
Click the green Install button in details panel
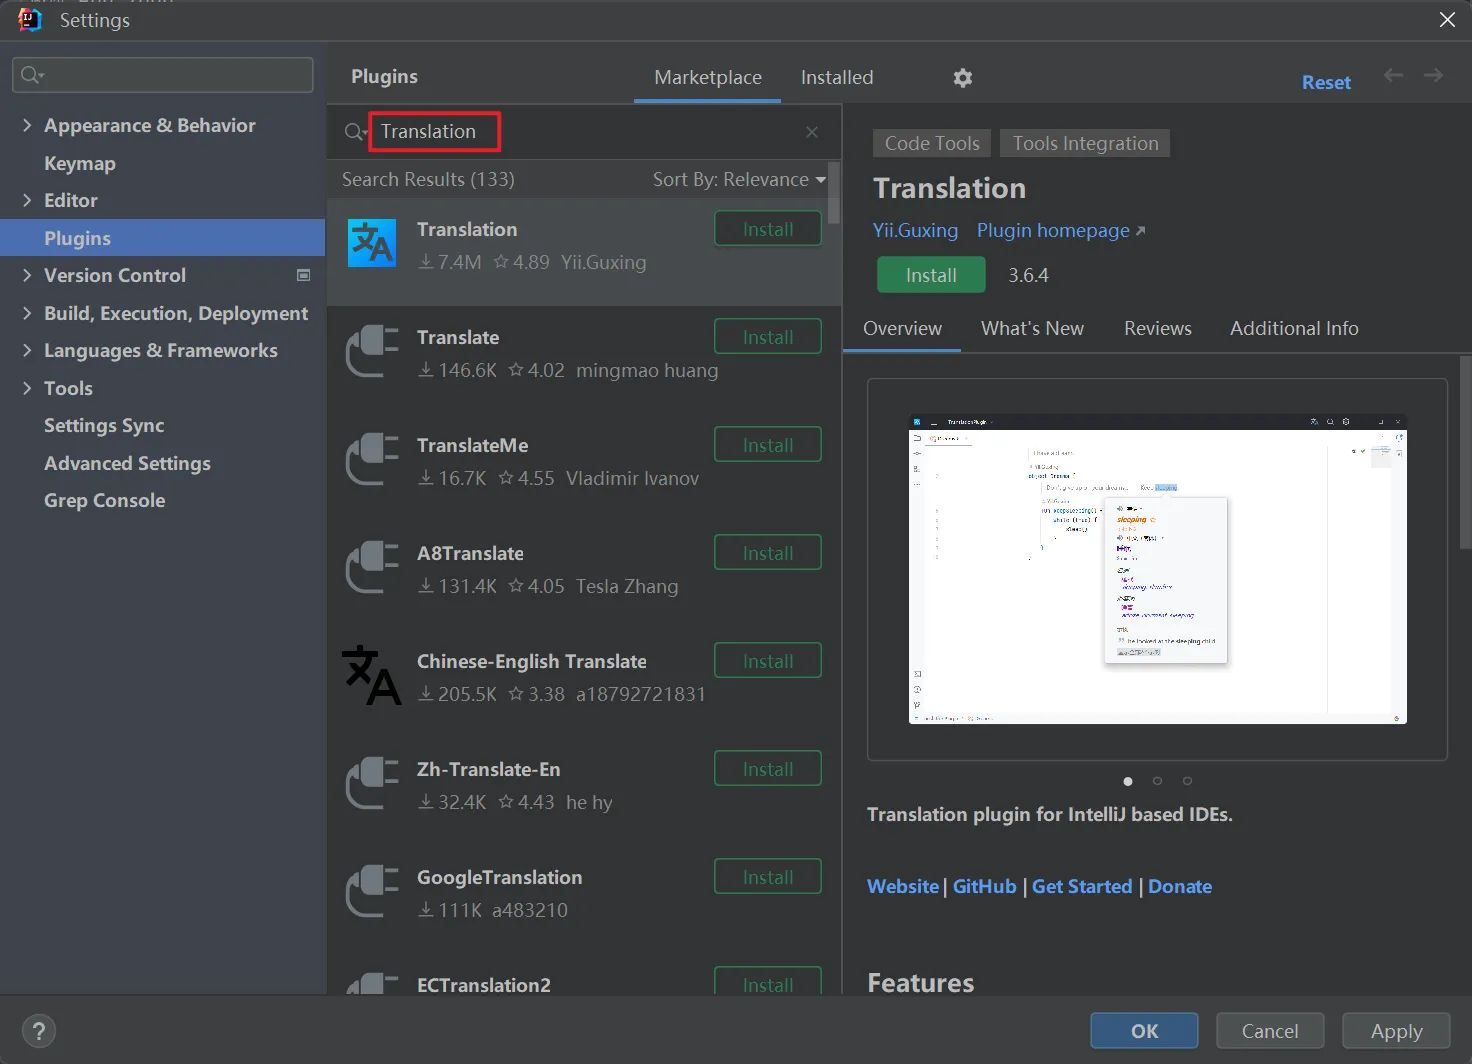(x=931, y=275)
